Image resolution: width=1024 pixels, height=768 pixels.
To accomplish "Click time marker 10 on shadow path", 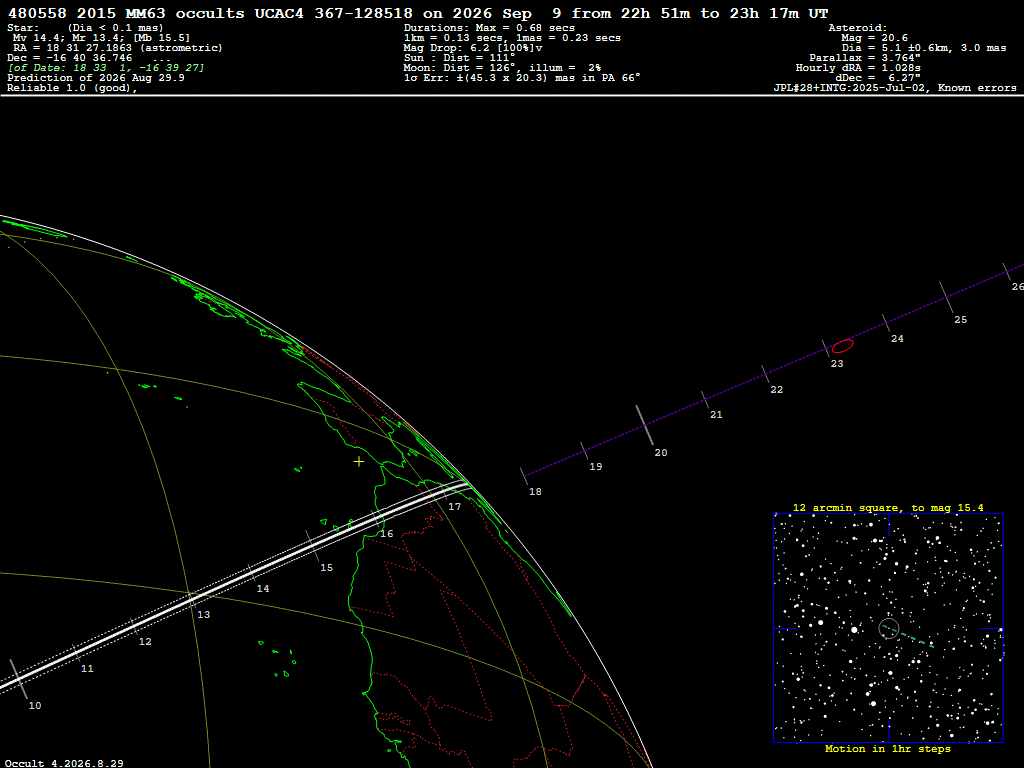I will click(18, 680).
